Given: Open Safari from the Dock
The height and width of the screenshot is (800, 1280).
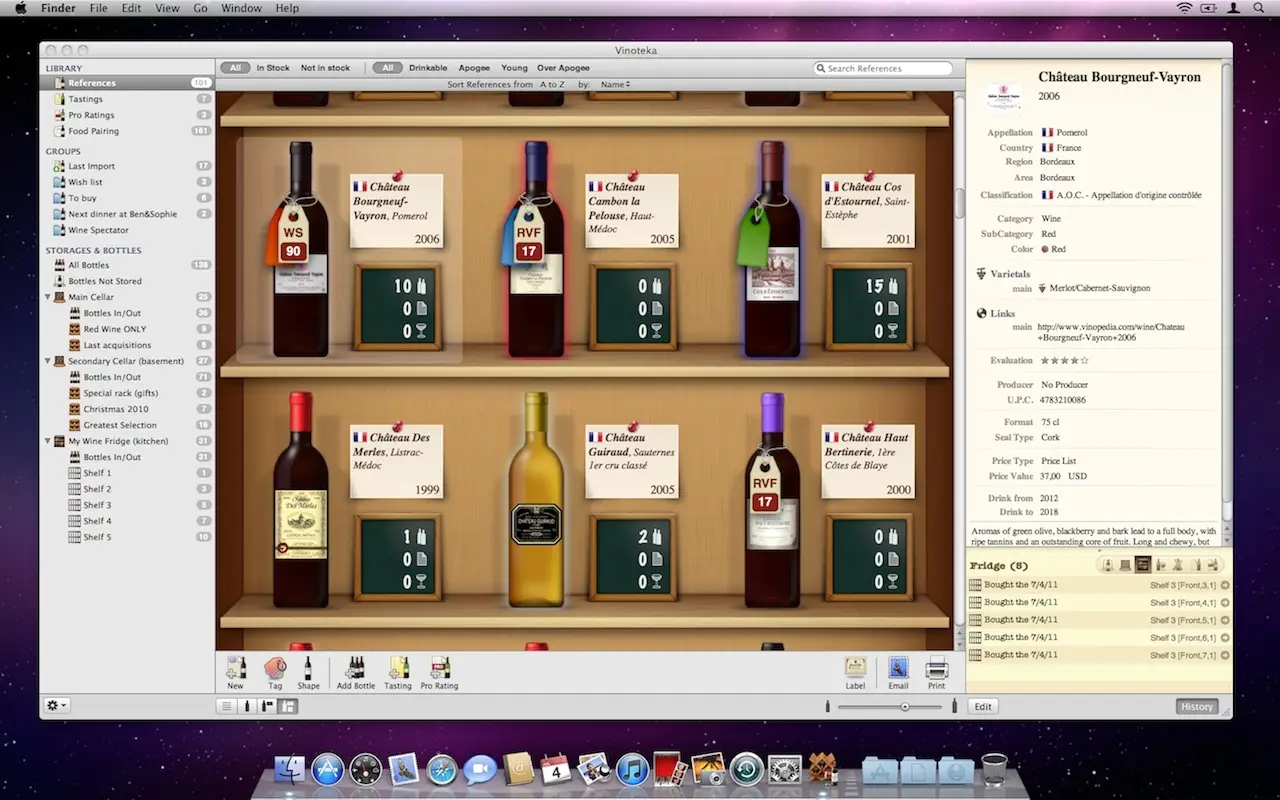Looking at the screenshot, I should pyautogui.click(x=442, y=769).
